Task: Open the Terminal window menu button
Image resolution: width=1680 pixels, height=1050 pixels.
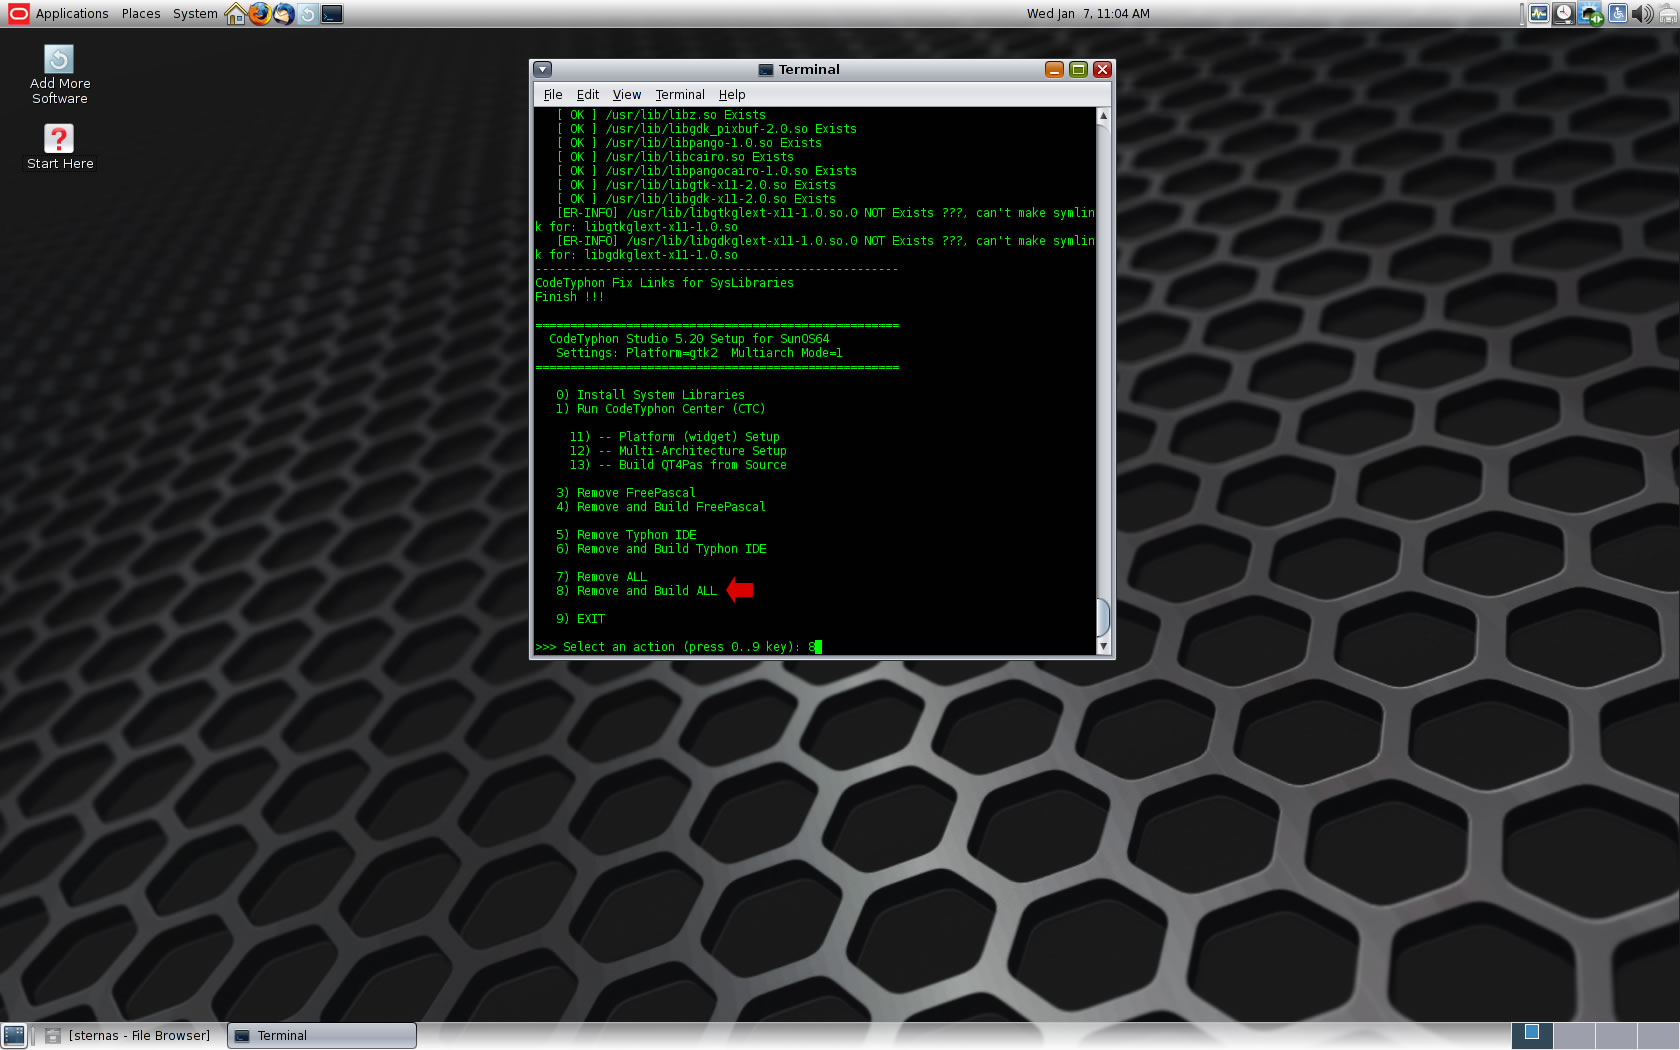Action: pos(543,69)
